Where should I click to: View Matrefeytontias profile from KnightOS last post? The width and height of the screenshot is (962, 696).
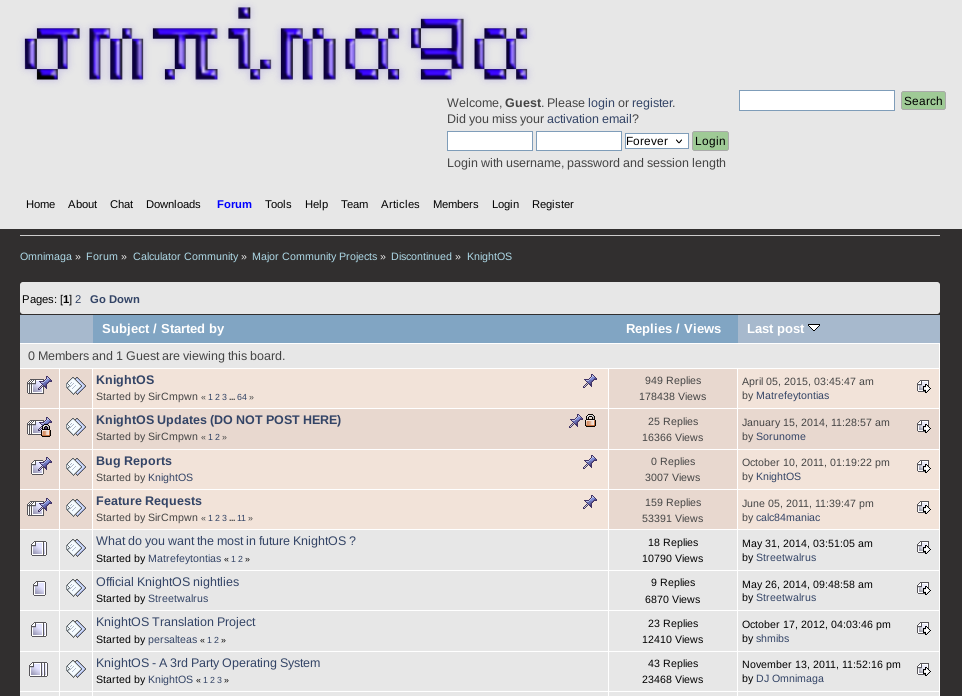coord(792,396)
